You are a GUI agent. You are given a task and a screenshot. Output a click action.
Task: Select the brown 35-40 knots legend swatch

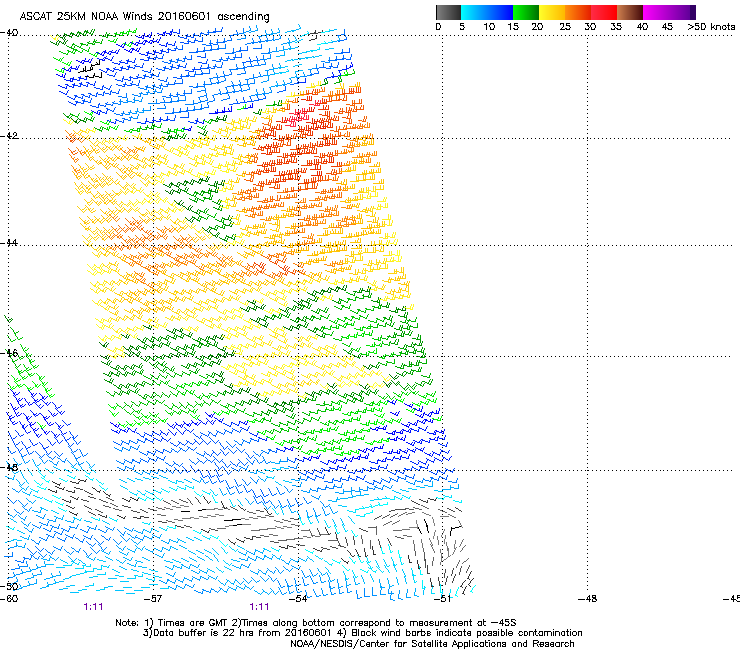click(x=630, y=12)
